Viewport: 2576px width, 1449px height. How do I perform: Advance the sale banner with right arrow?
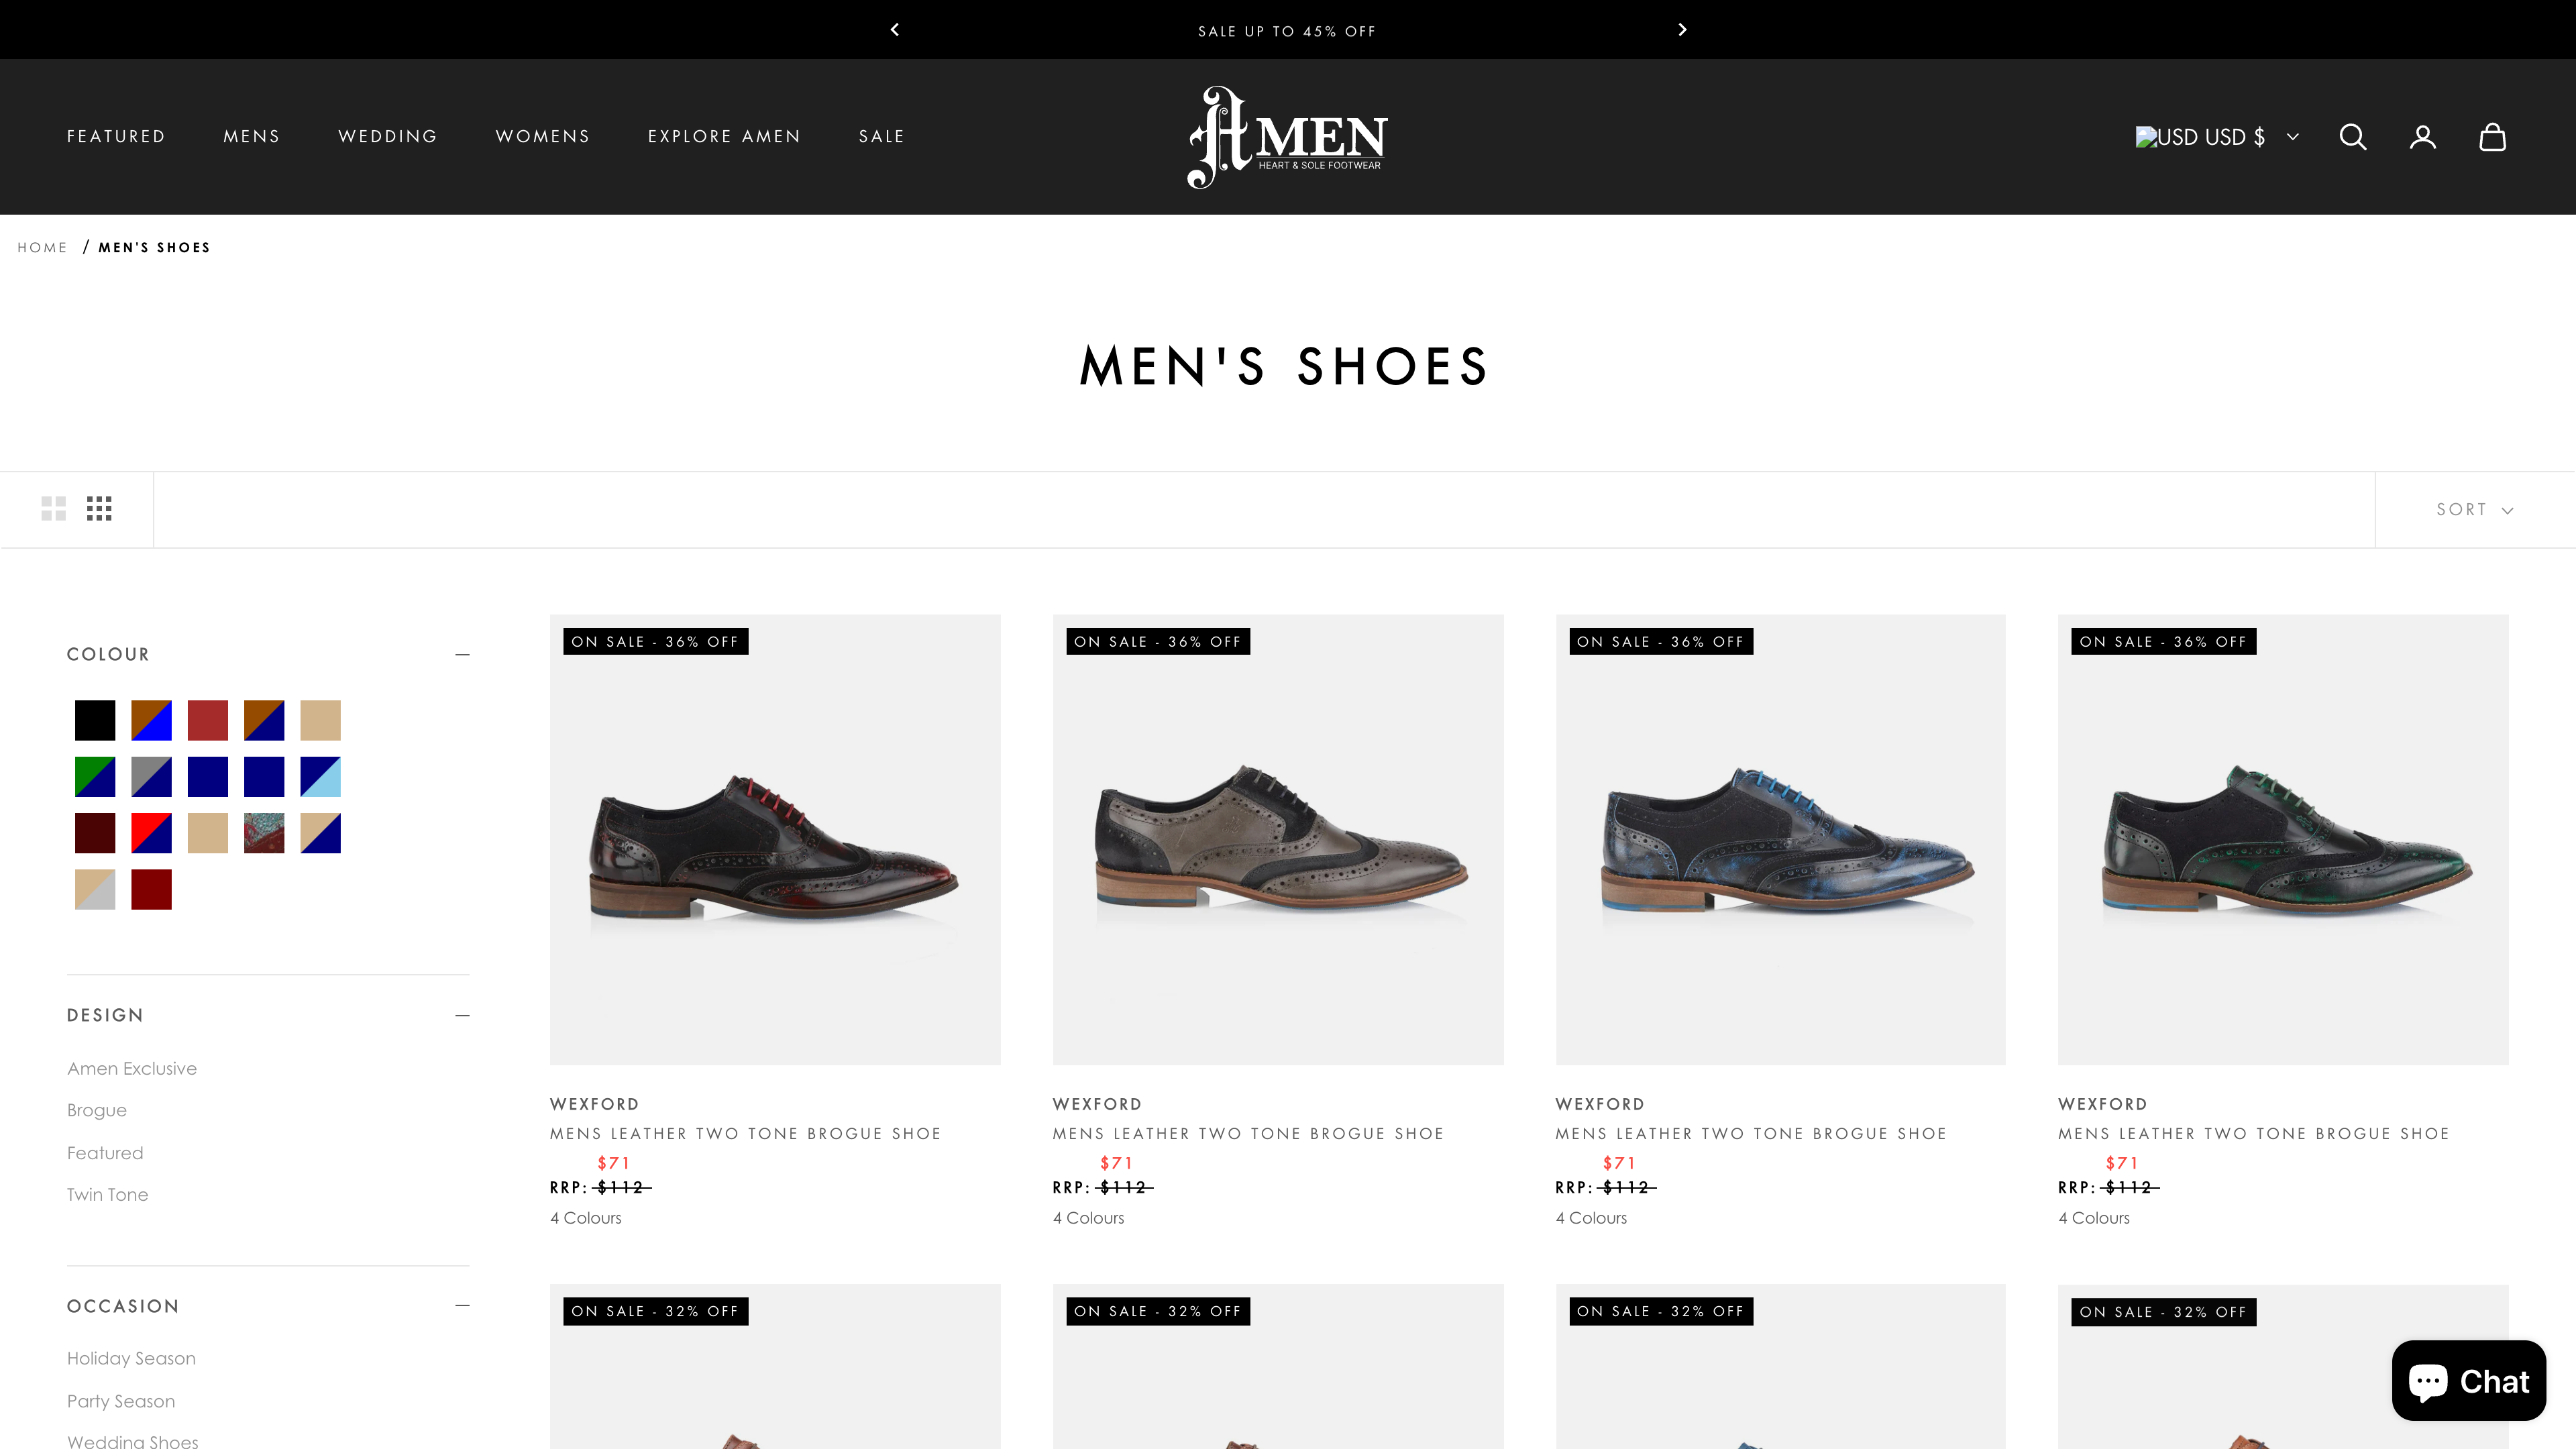pos(1682,30)
